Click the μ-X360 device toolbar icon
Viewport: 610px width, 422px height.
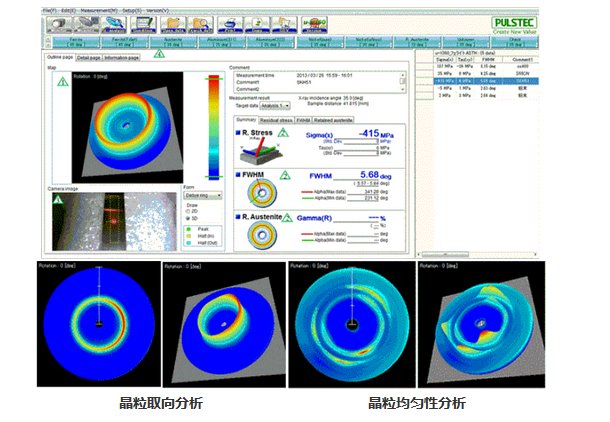314,25
